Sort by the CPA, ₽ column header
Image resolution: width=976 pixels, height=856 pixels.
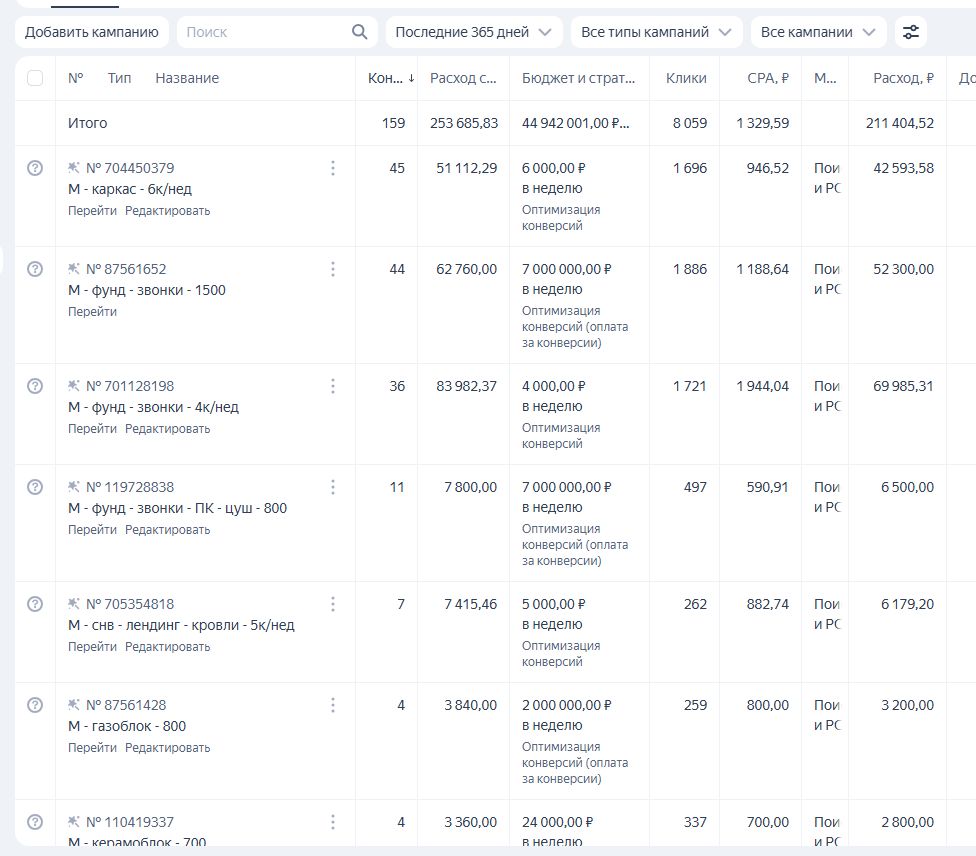click(767, 78)
